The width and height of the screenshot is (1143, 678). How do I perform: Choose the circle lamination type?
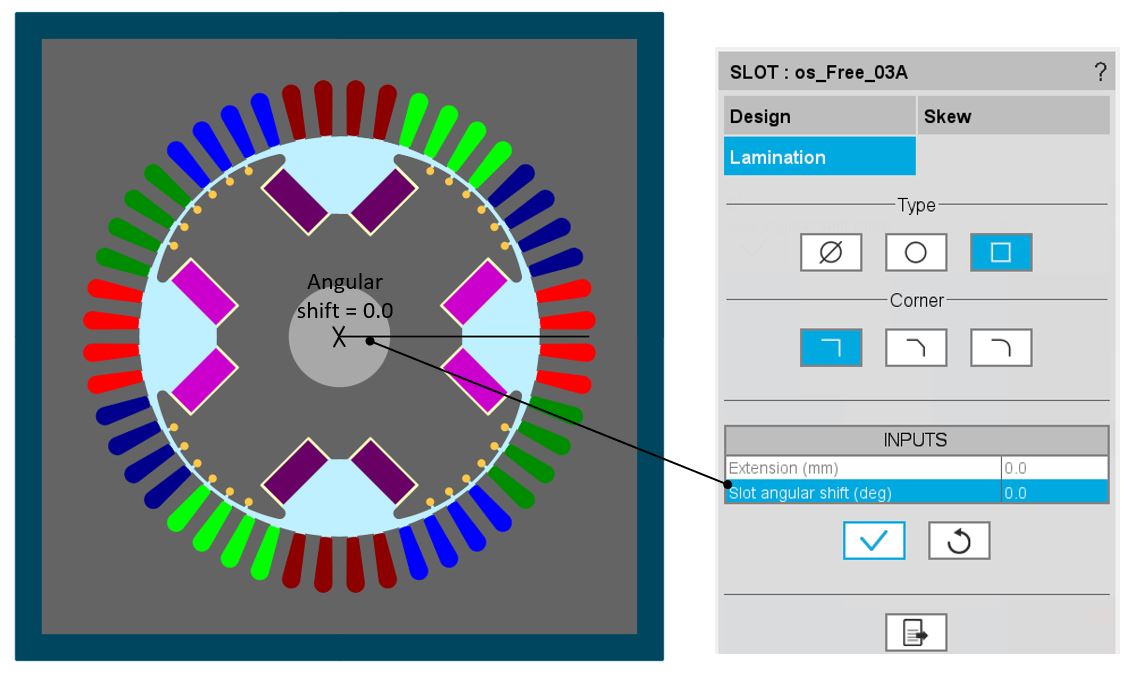click(916, 253)
